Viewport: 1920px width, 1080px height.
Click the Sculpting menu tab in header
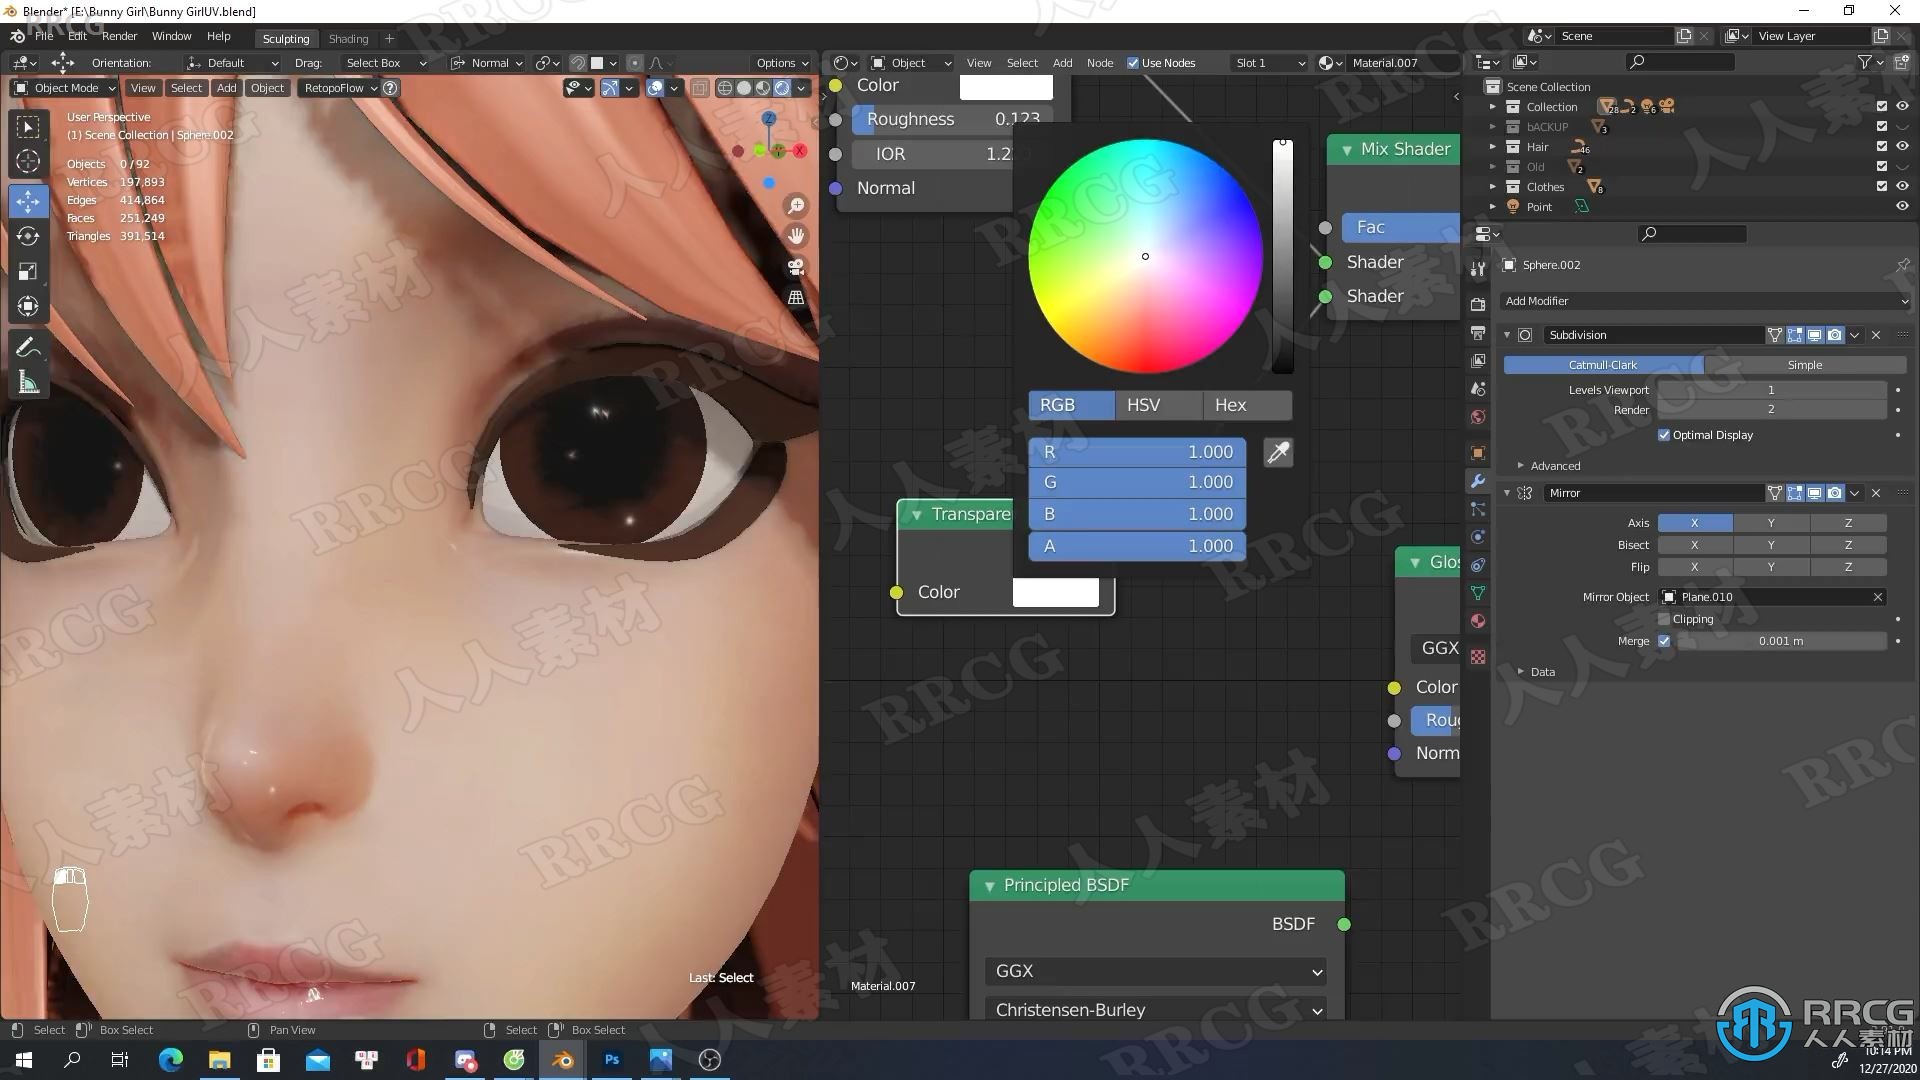pyautogui.click(x=284, y=36)
